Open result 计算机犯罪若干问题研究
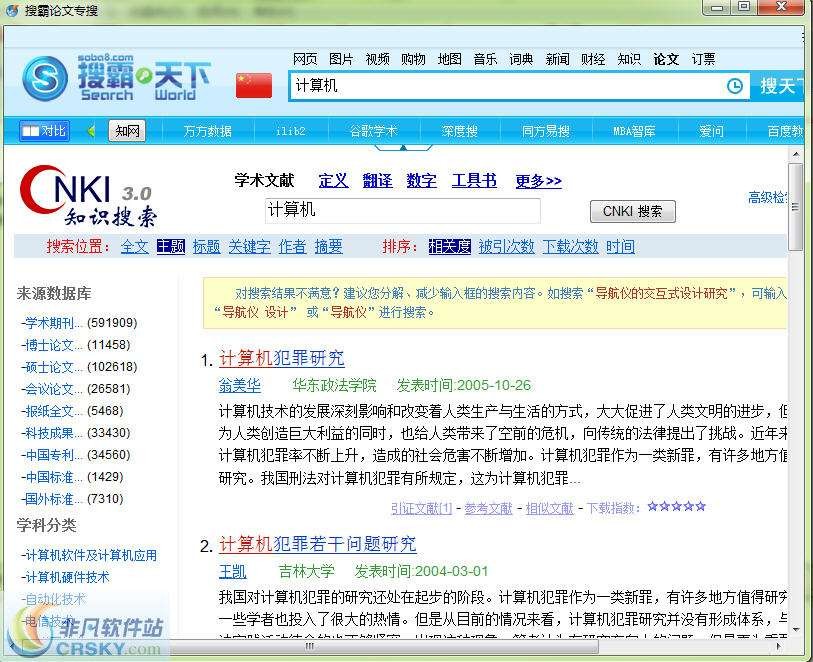This screenshot has height=662, width=813. [317, 544]
